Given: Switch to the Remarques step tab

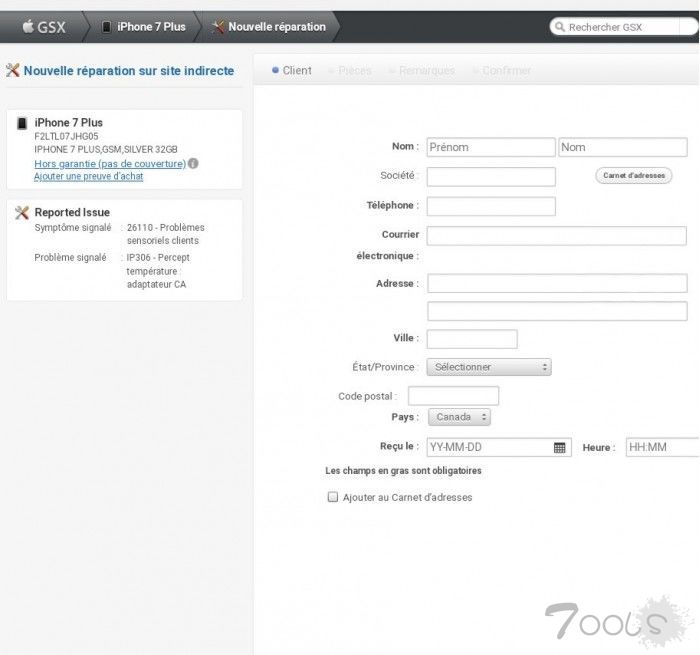Looking at the screenshot, I should [426, 71].
